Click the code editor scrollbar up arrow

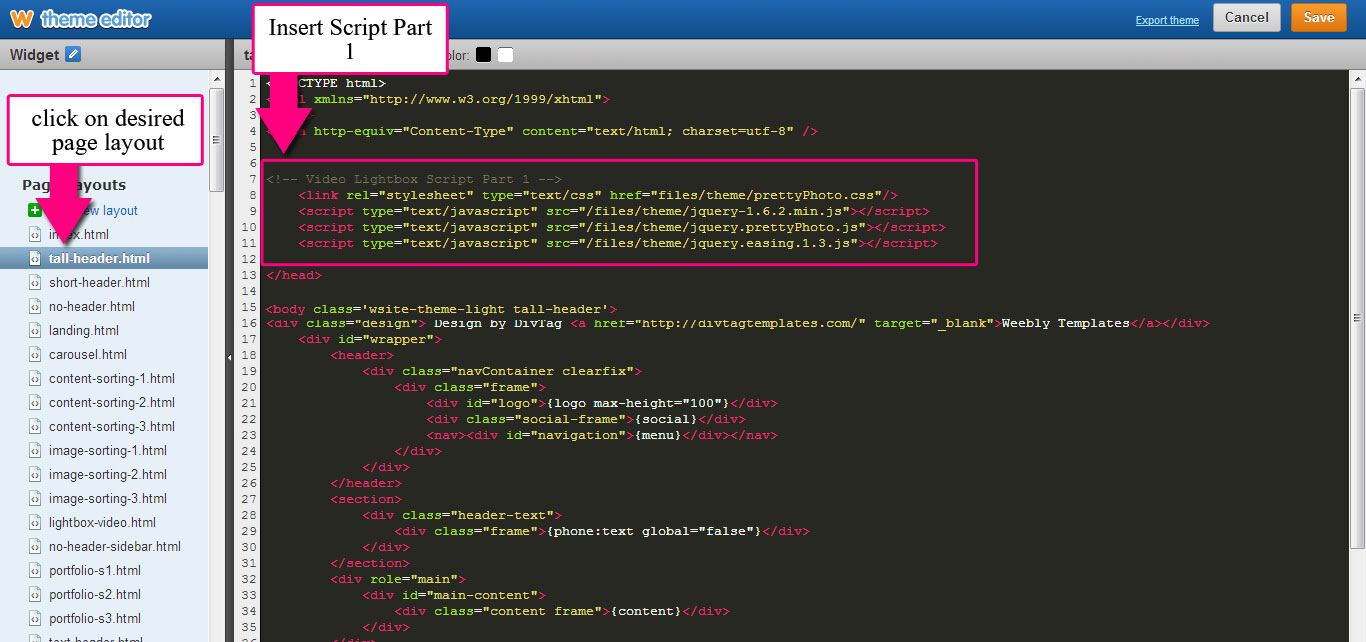1358,79
